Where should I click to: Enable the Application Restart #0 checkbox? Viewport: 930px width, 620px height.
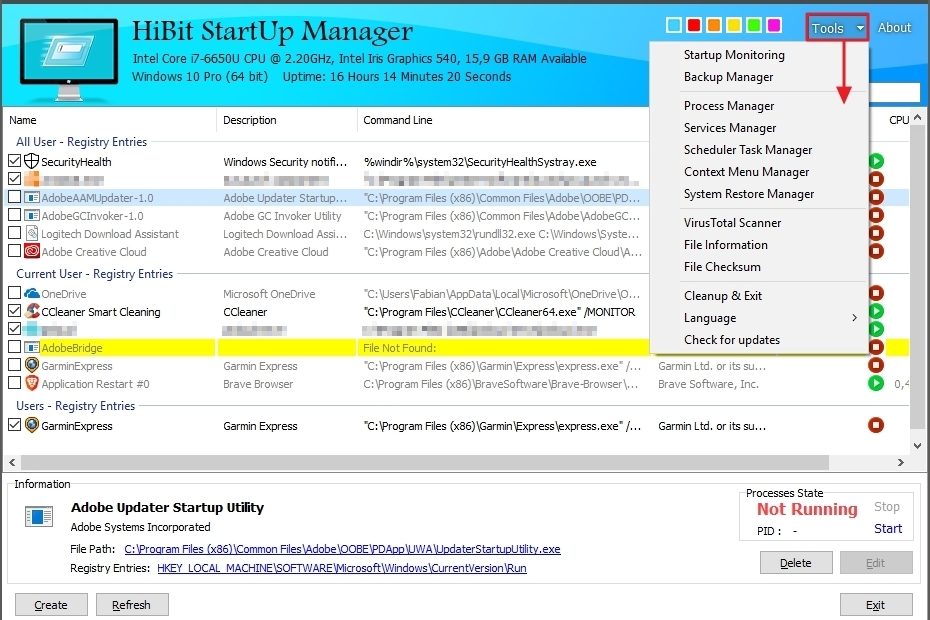click(14, 383)
